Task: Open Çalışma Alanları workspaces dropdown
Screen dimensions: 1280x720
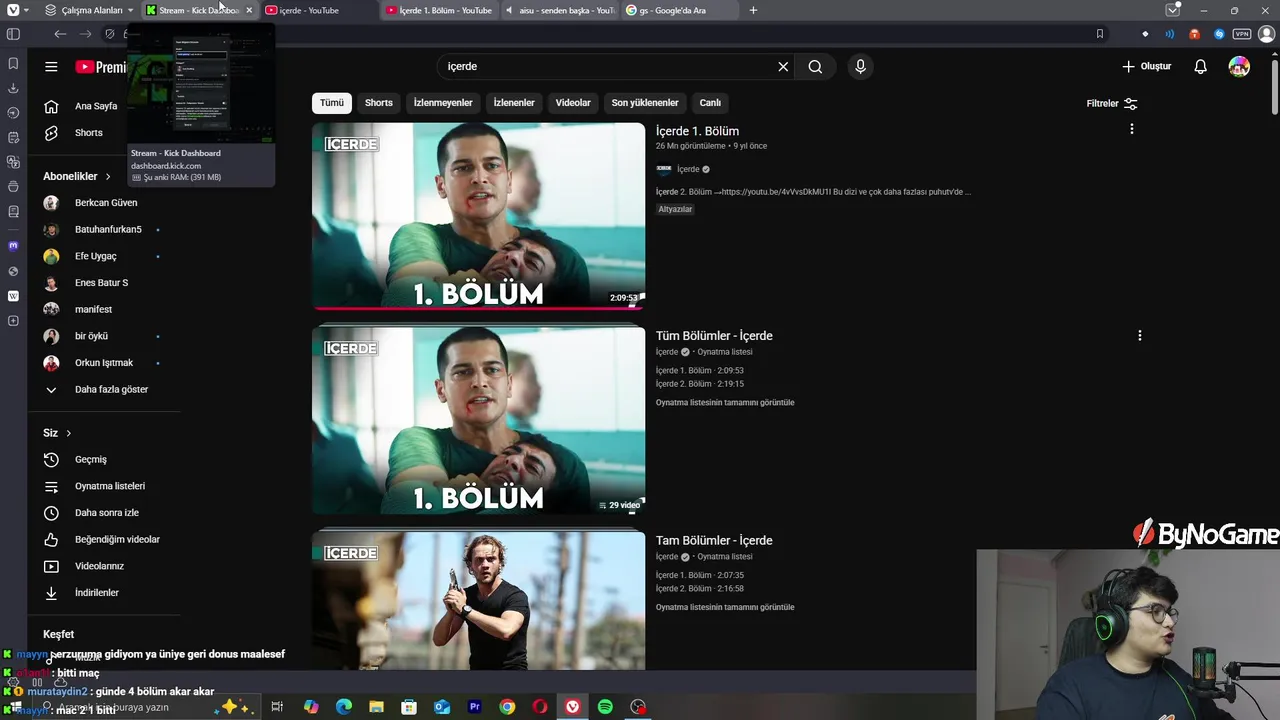Action: (90, 10)
